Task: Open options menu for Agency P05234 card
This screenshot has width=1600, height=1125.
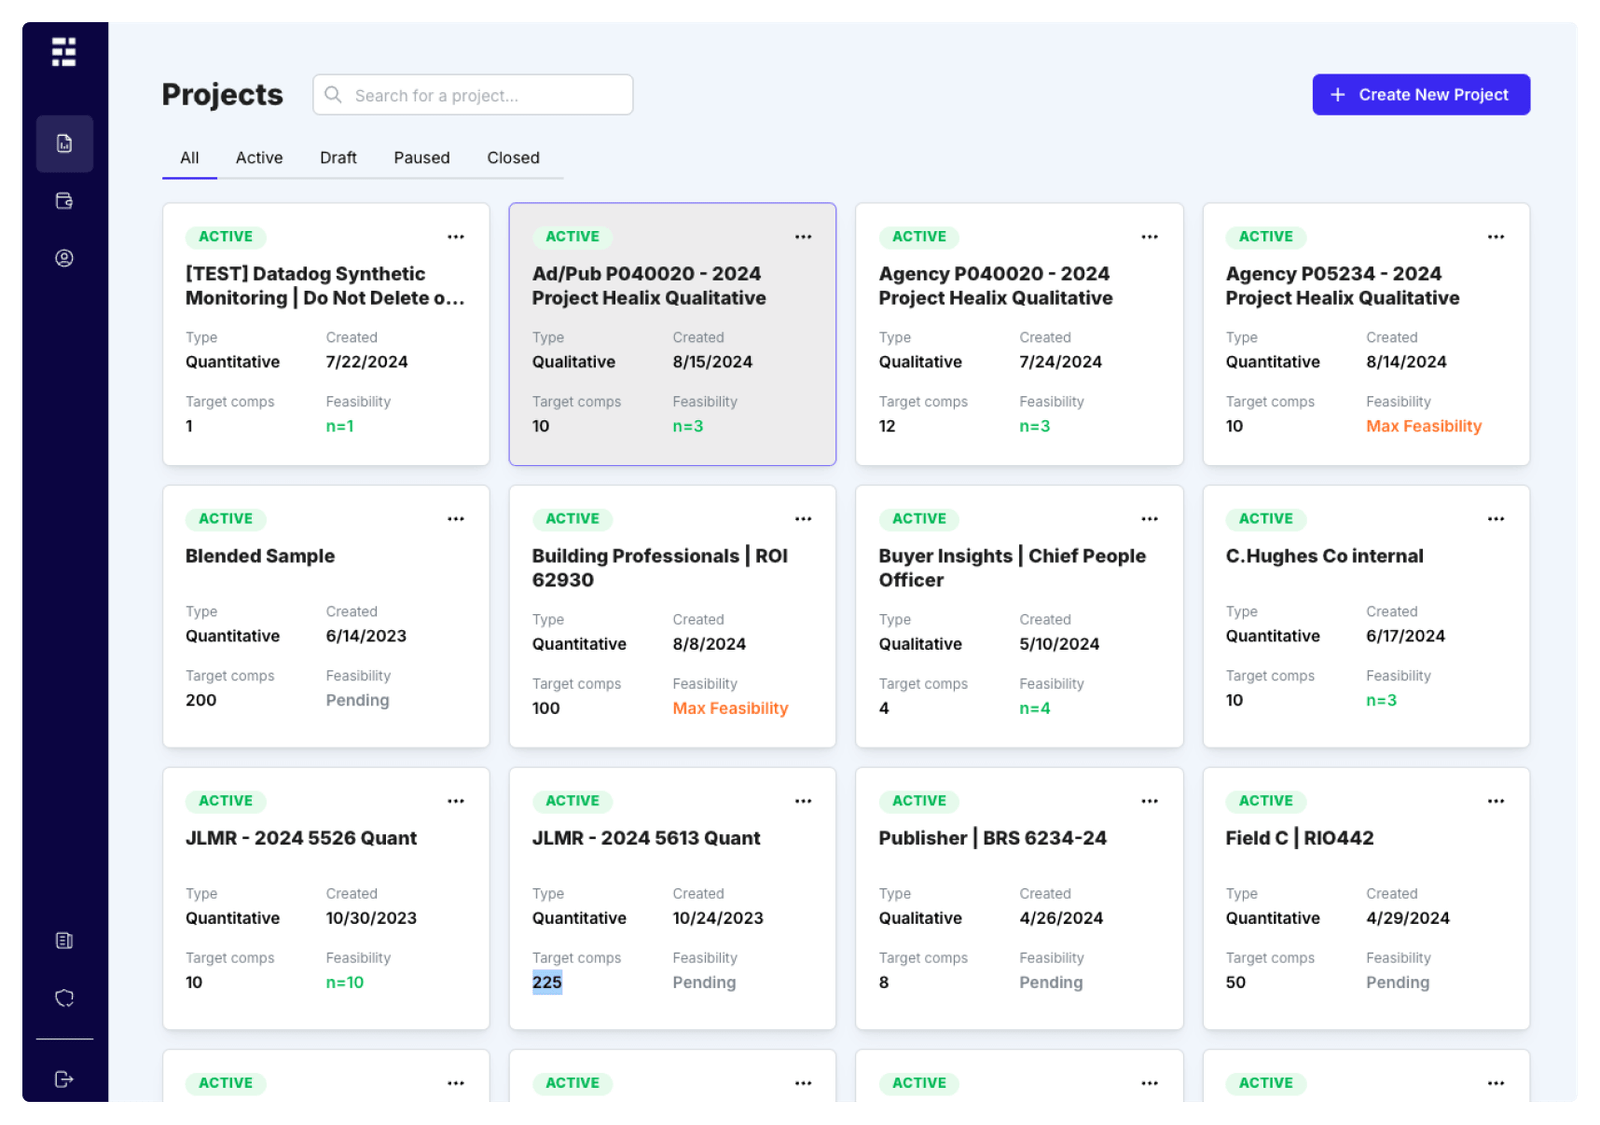Action: tap(1496, 237)
